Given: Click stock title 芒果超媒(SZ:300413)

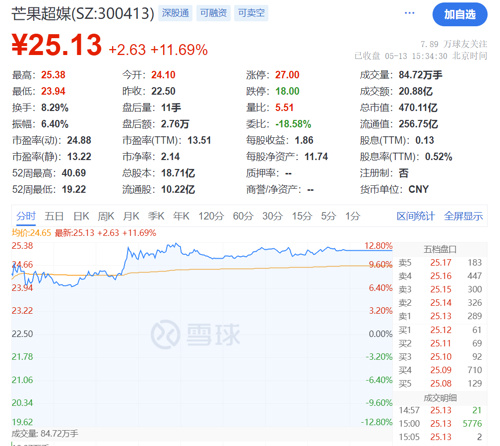Looking at the screenshot, I should click(83, 14).
